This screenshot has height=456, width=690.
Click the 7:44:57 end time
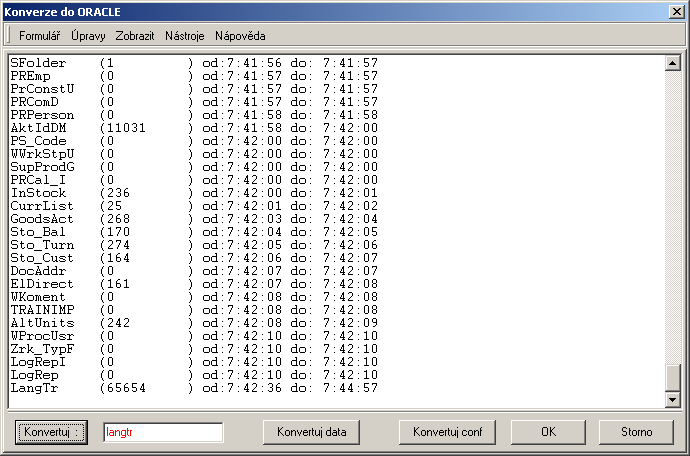350,388
